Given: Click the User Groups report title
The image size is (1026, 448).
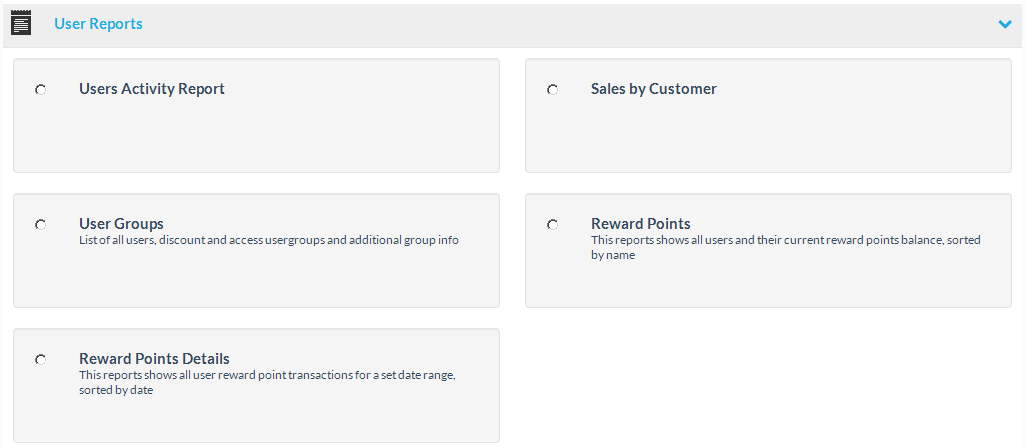Looking at the screenshot, I should click(x=121, y=224).
